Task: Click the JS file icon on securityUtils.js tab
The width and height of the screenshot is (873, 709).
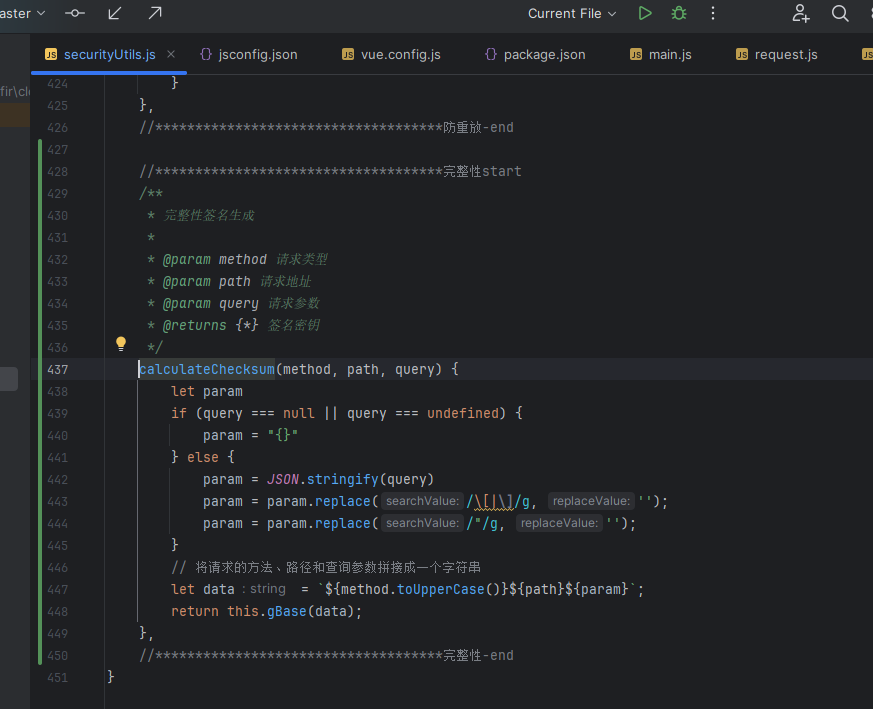Action: tap(51, 55)
